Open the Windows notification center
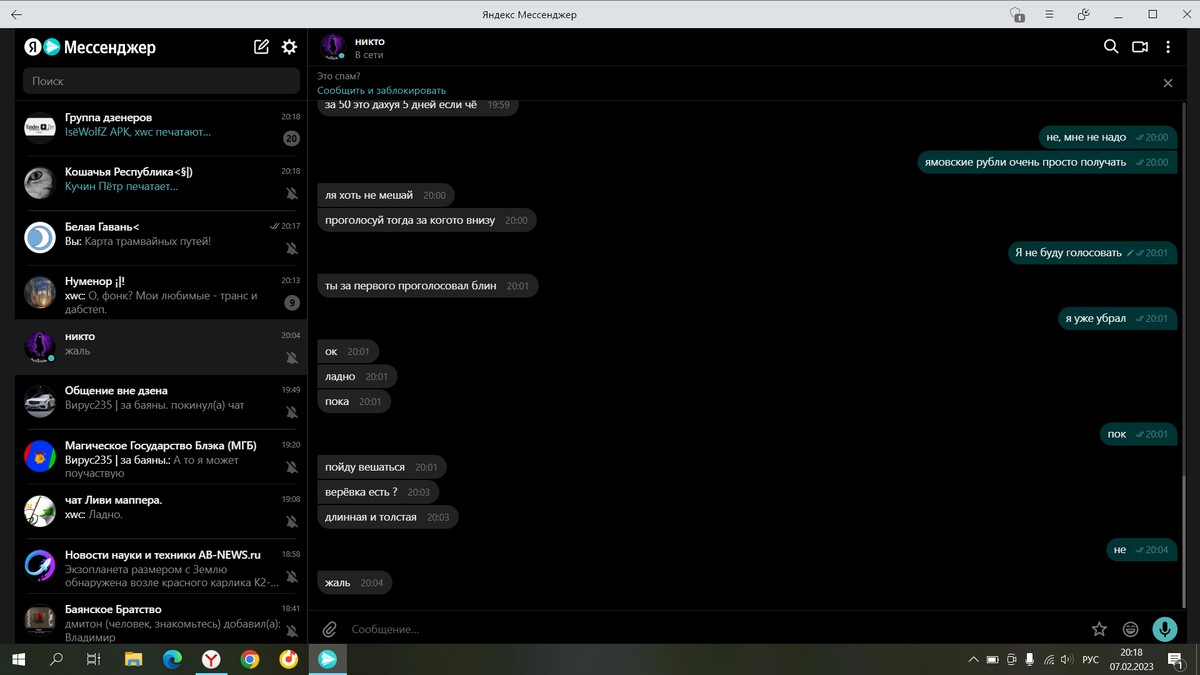Screen dimensions: 1200x675 1175,660
